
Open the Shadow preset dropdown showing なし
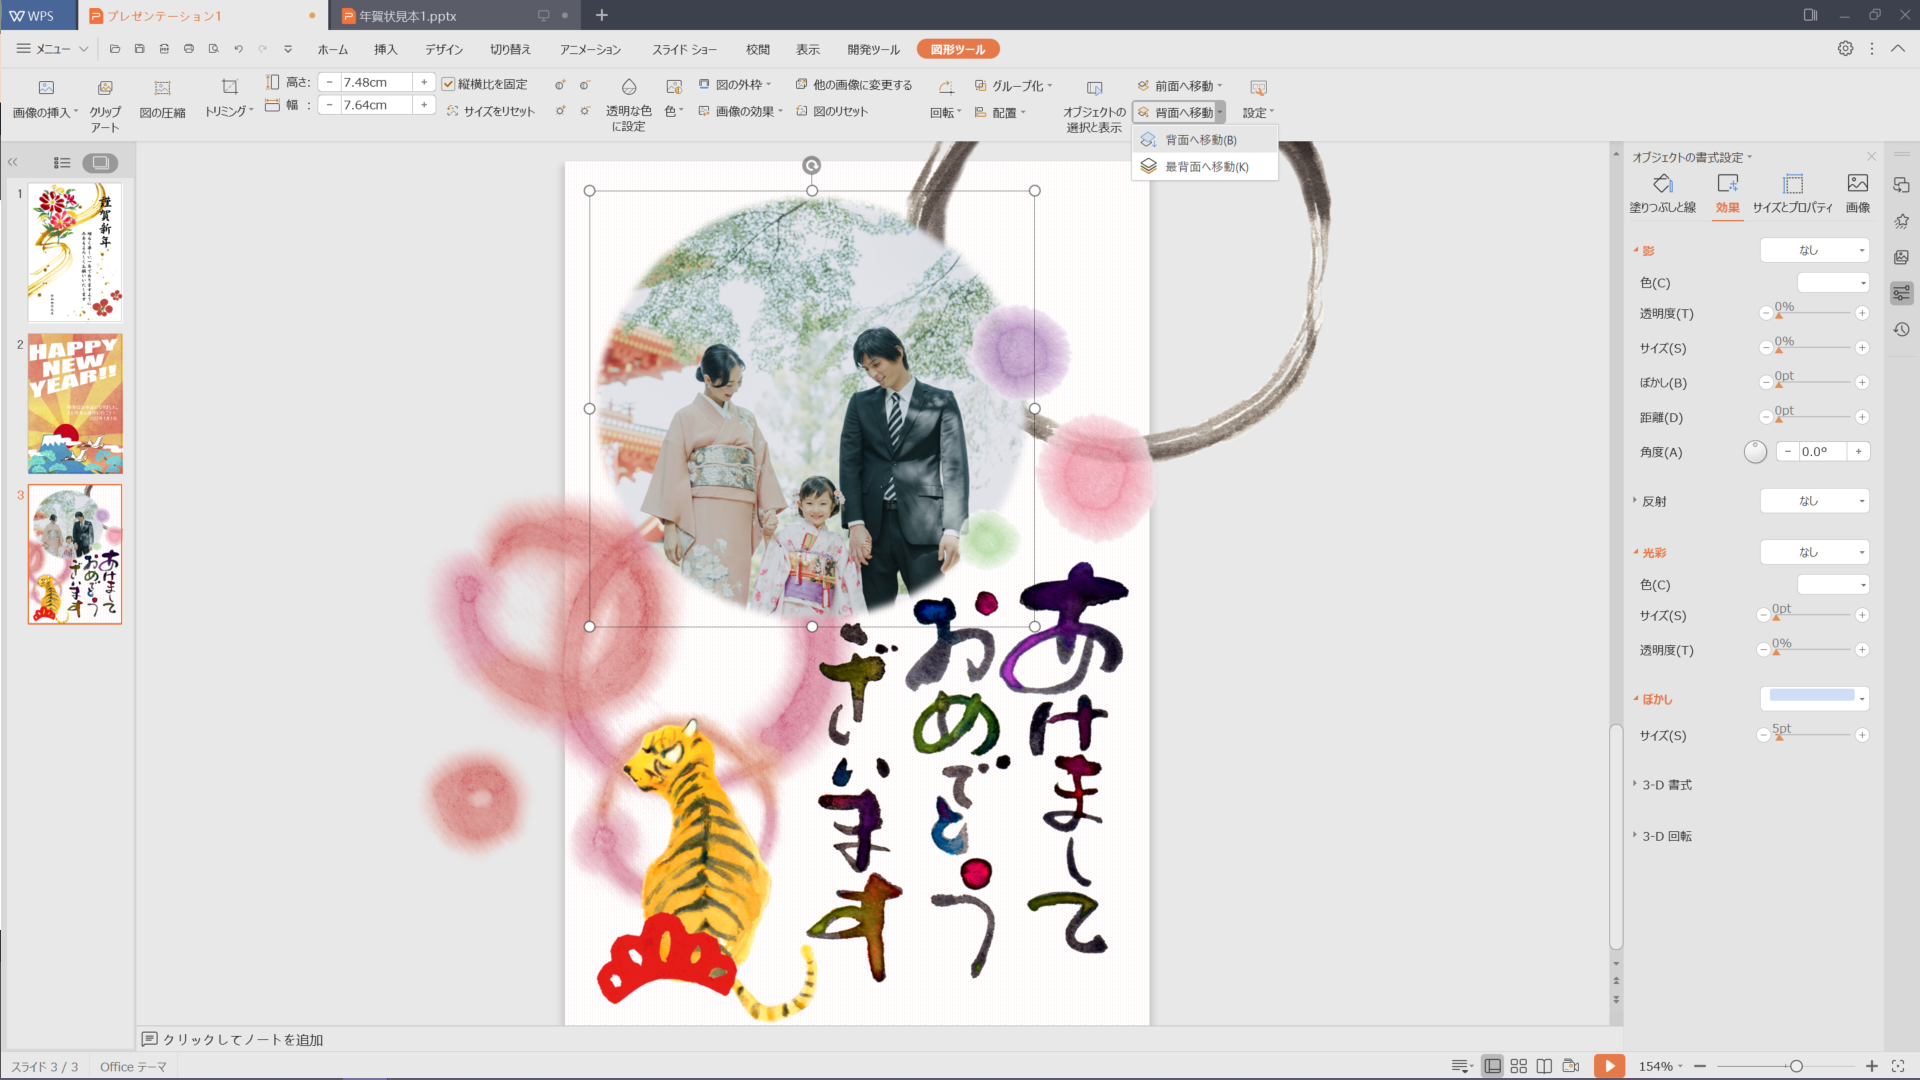(1814, 251)
